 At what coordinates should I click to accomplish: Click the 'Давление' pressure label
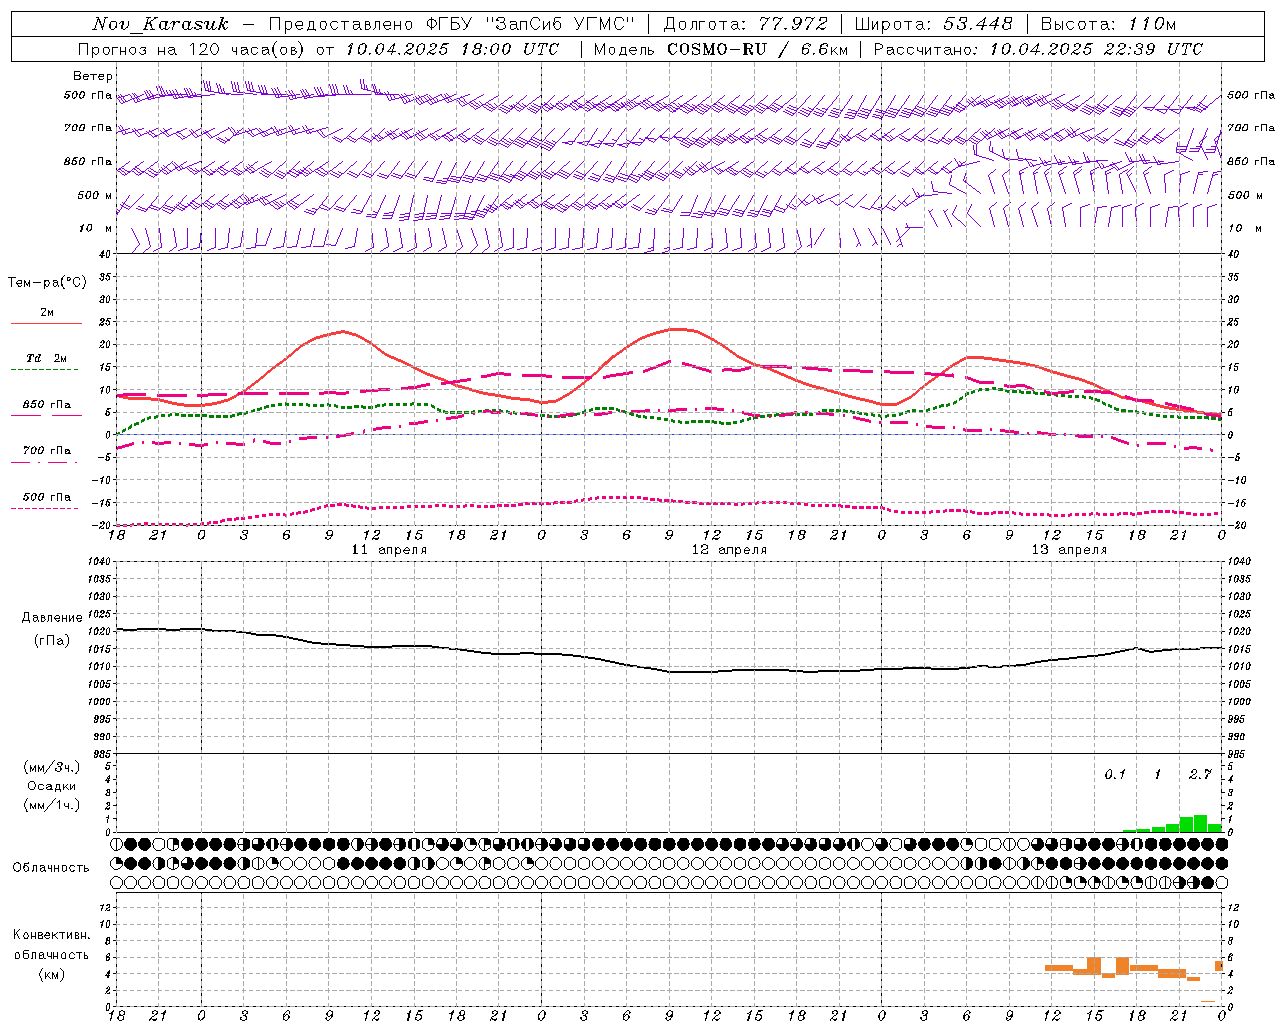pyautogui.click(x=52, y=618)
